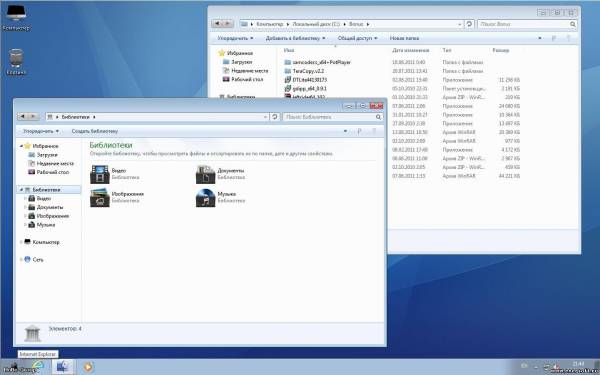
Task: Expand the Сеть node in sidebar tree
Action: (21, 259)
